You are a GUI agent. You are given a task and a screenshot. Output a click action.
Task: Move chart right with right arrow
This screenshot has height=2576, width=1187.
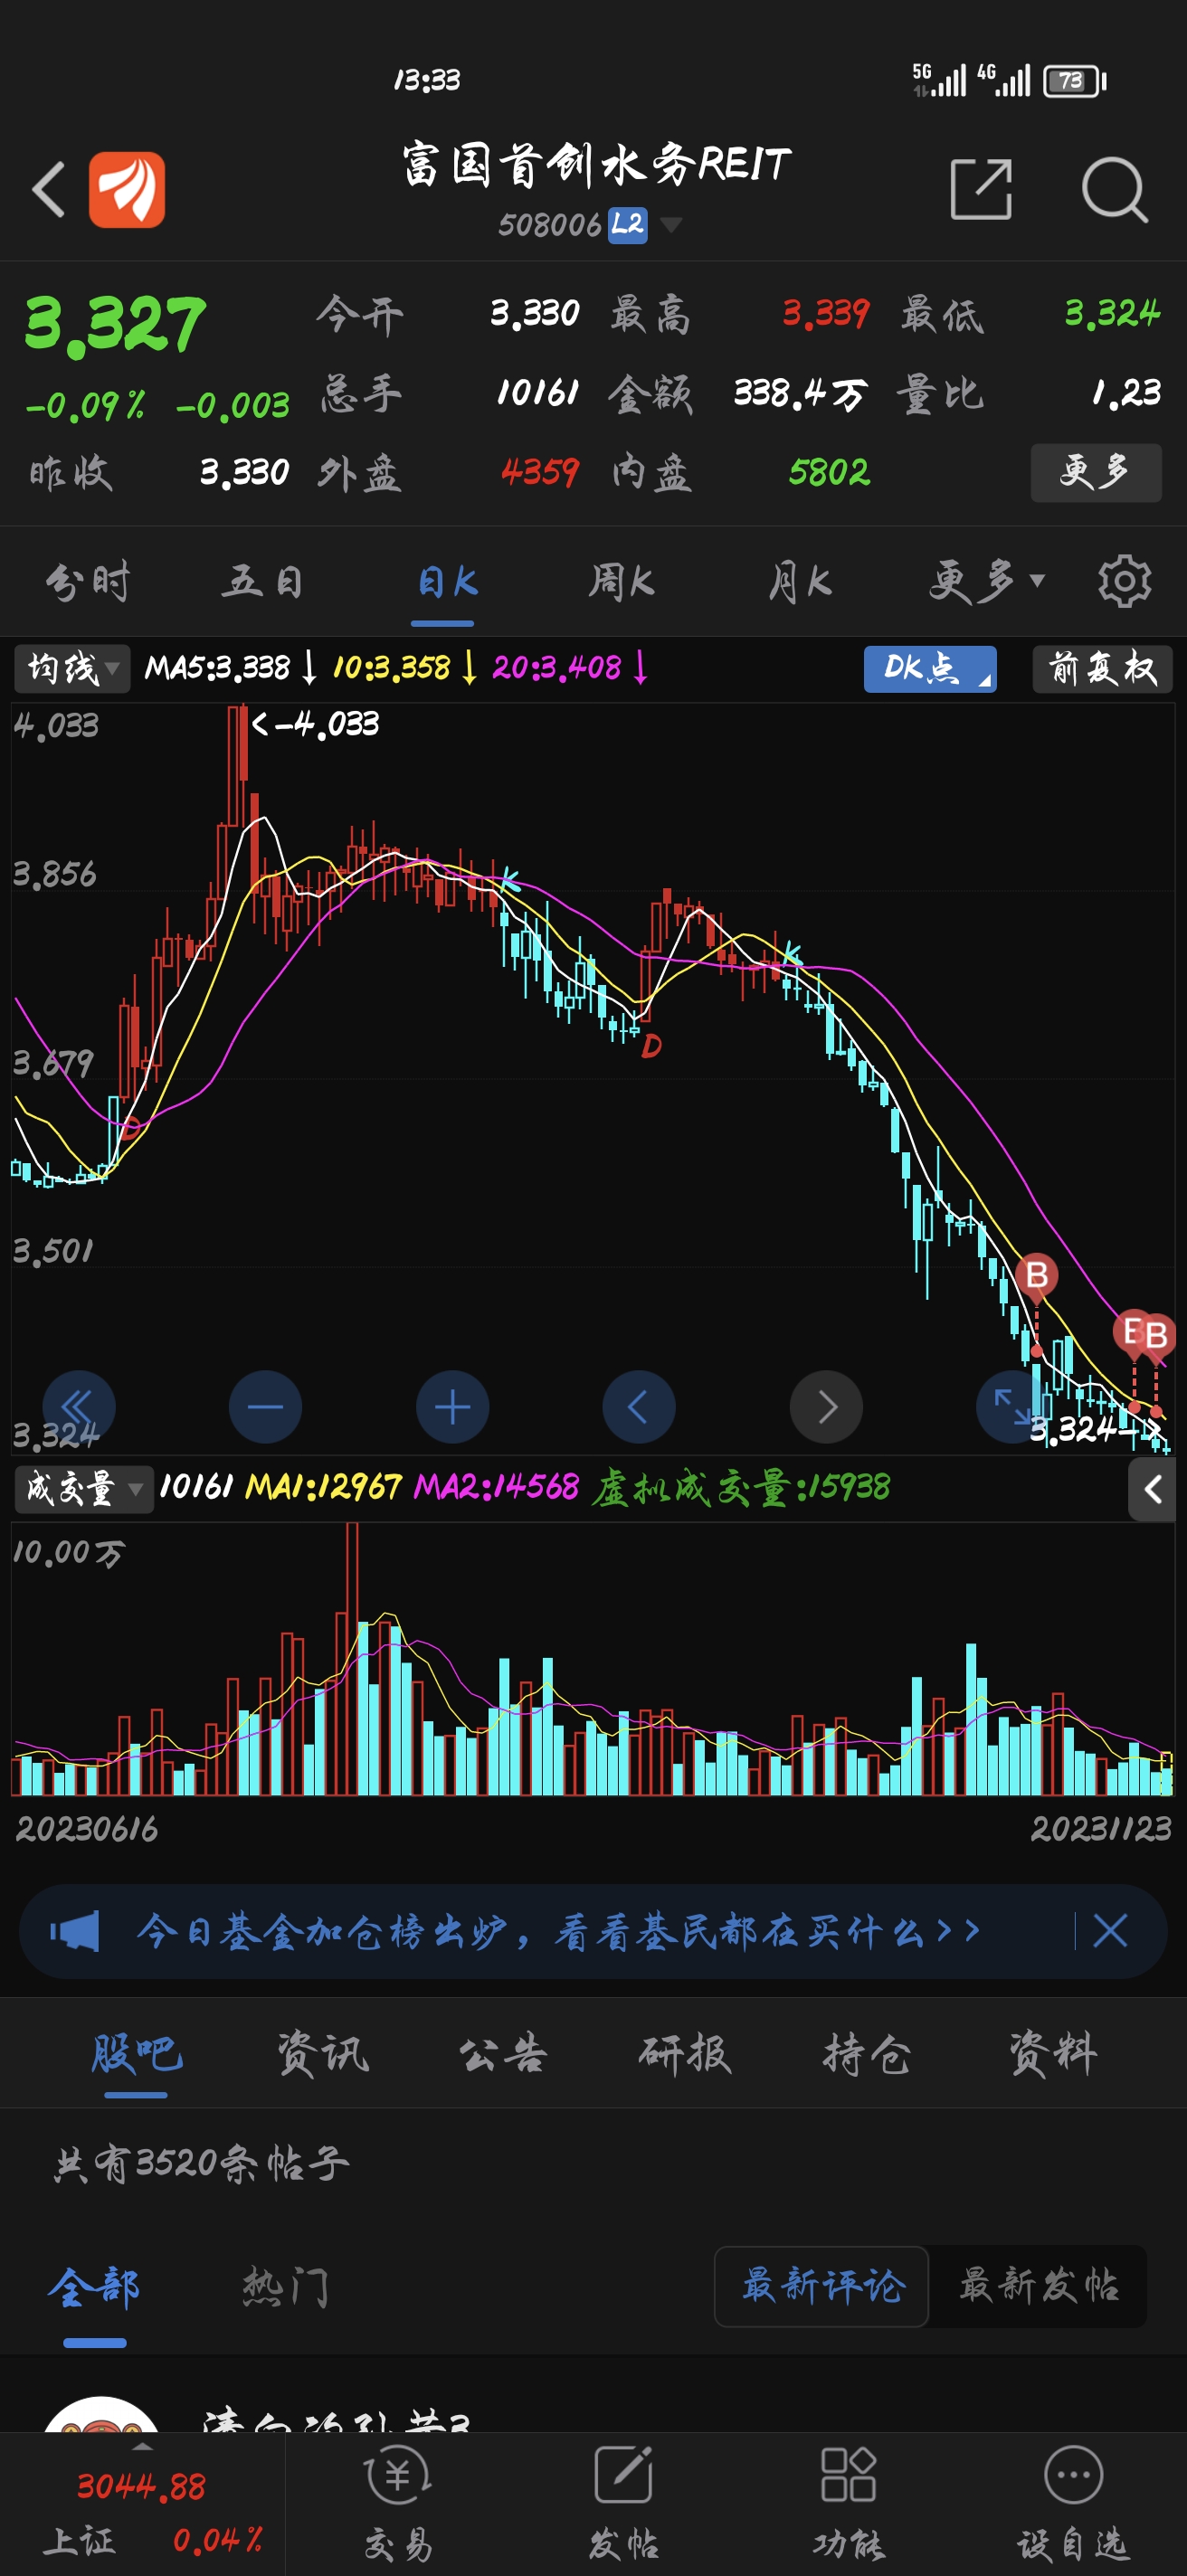(x=826, y=1406)
